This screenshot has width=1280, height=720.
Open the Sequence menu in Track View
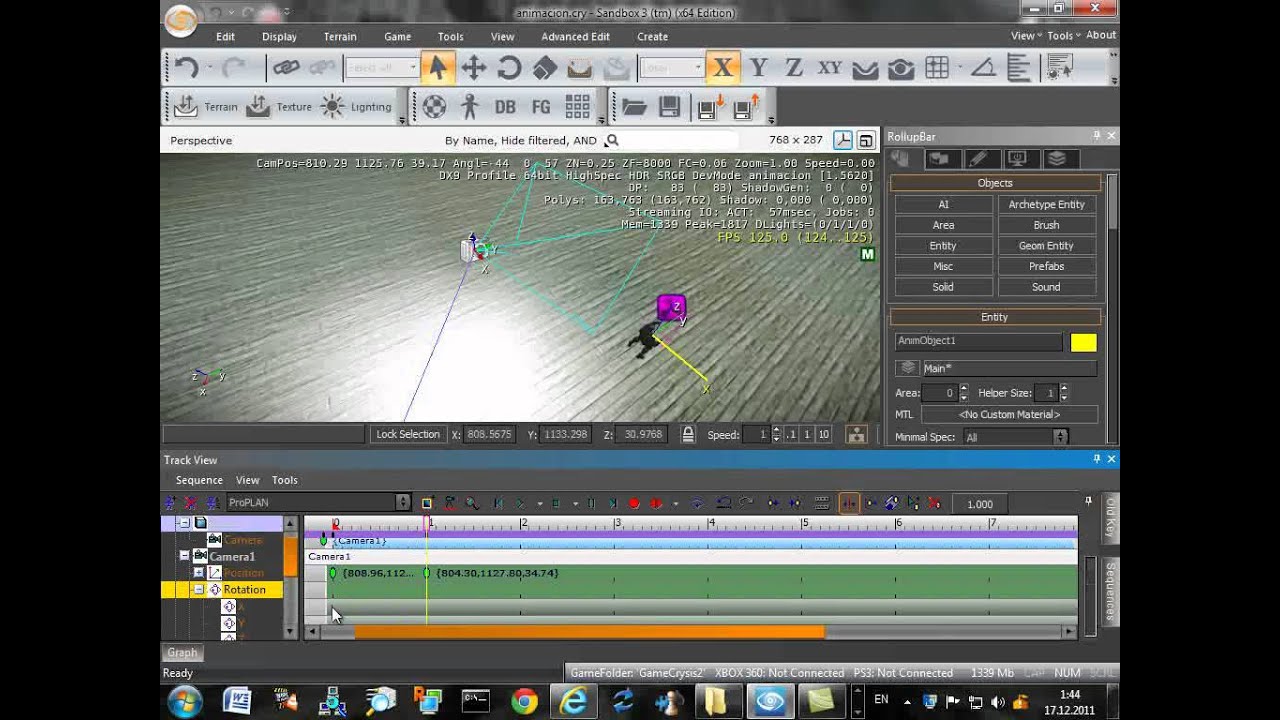(x=199, y=480)
